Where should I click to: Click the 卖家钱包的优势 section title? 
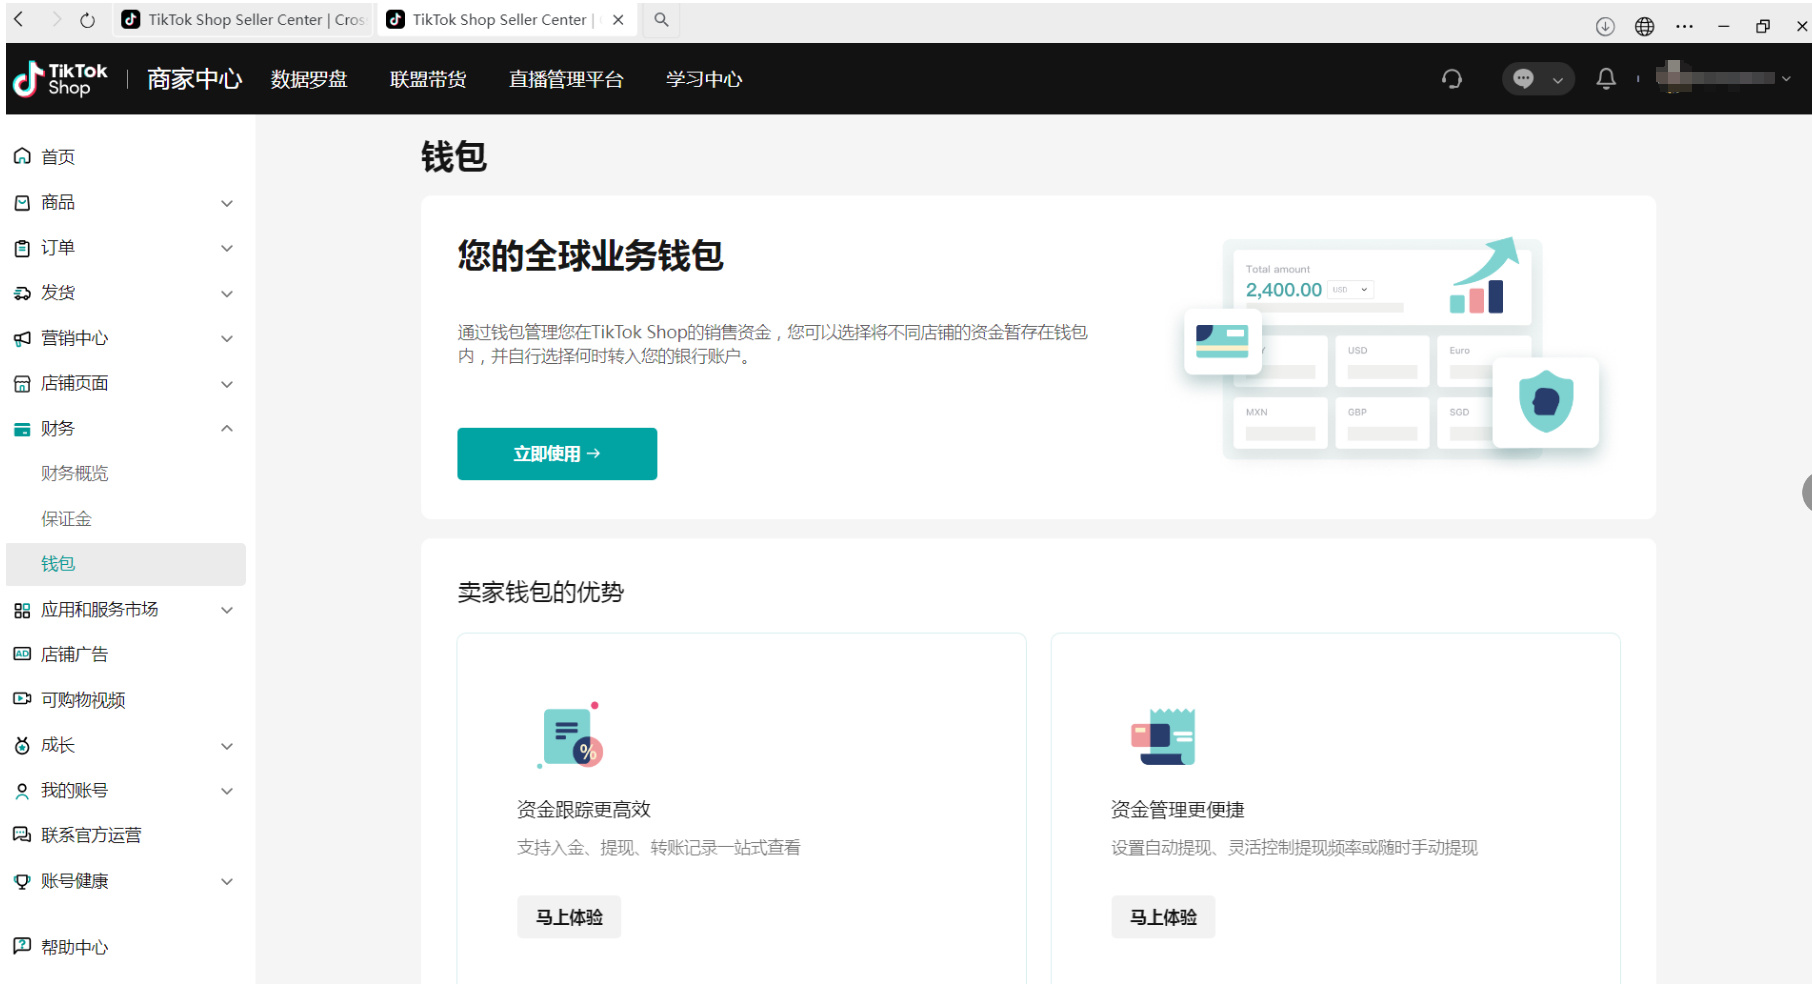pyautogui.click(x=540, y=592)
